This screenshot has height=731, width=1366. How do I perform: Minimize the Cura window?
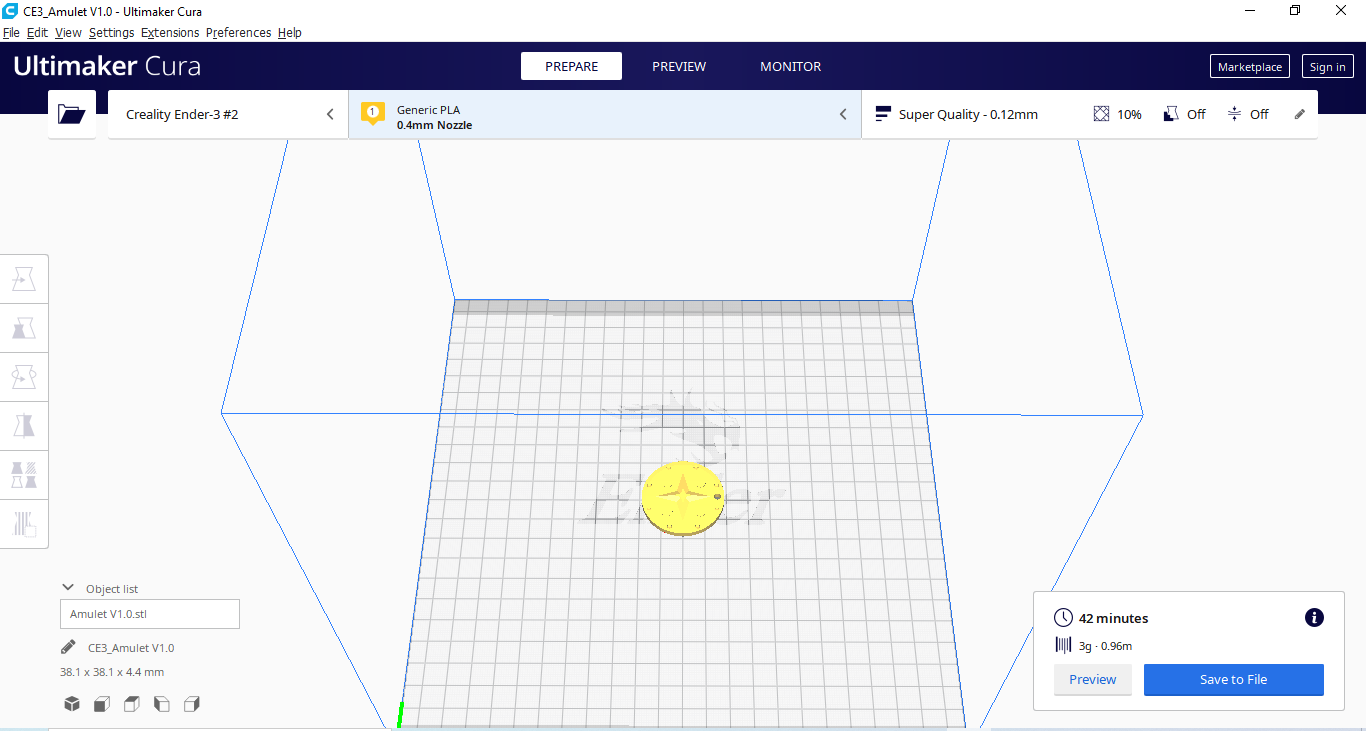coord(1250,11)
